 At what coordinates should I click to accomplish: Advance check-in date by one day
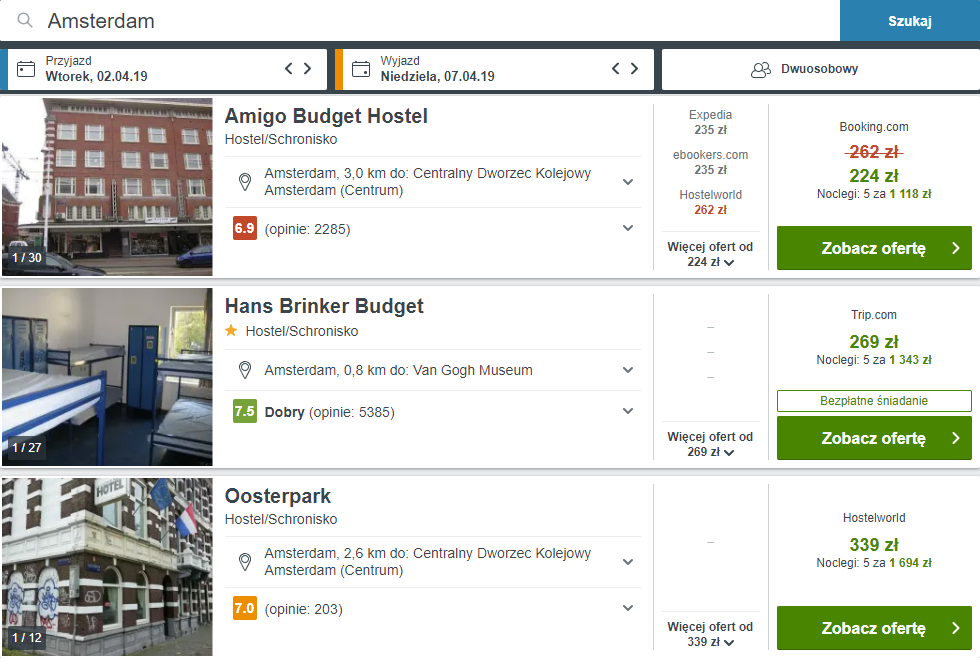coord(308,69)
